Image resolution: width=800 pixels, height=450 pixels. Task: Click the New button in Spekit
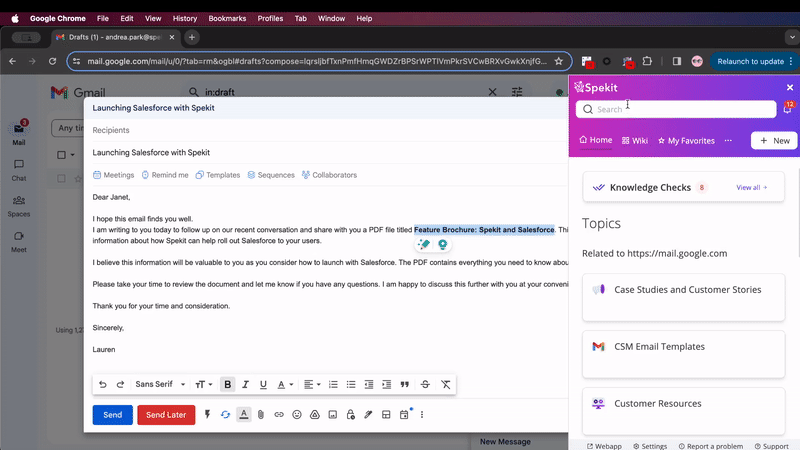[774, 140]
